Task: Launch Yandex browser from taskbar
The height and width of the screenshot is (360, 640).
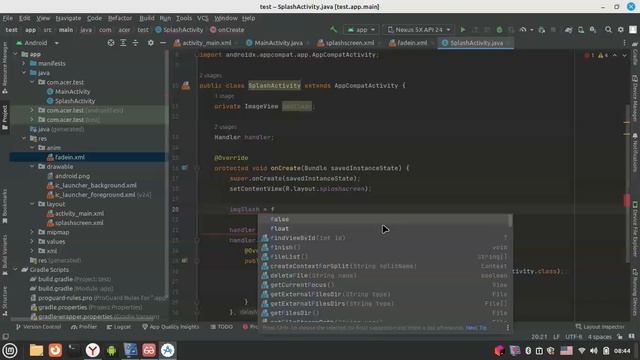Action: click(93, 350)
